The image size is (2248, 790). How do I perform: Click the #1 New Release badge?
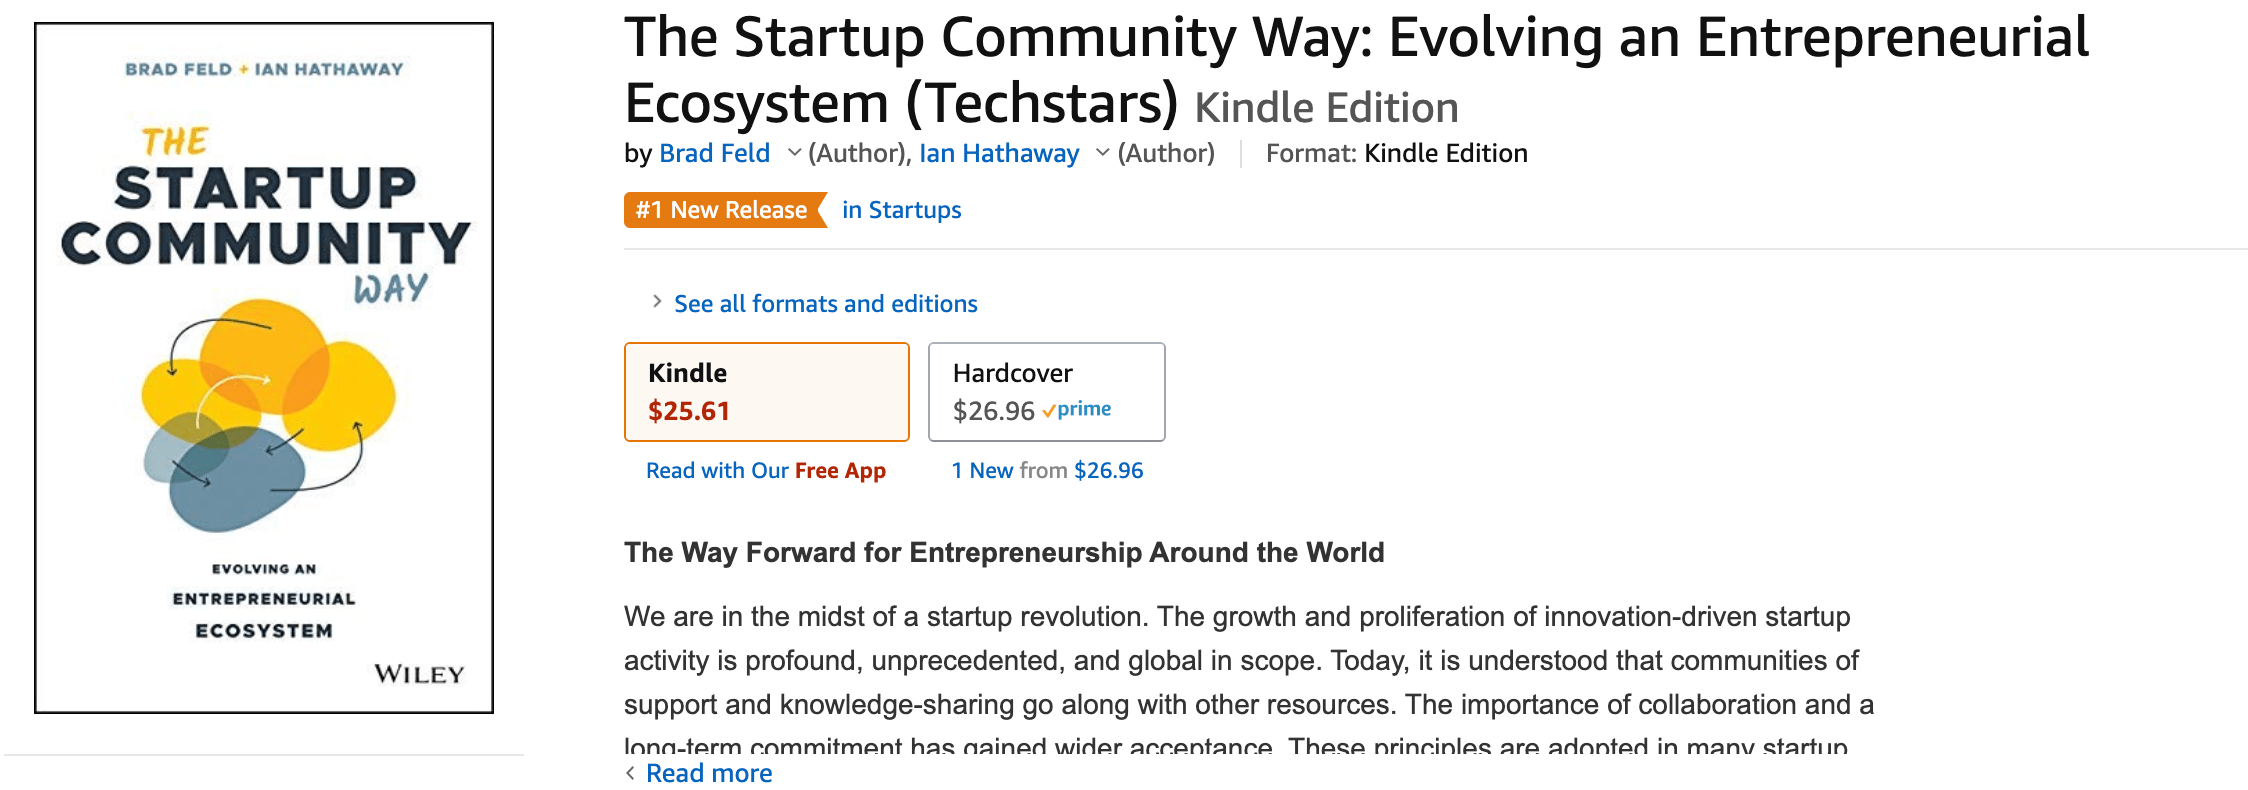click(722, 210)
